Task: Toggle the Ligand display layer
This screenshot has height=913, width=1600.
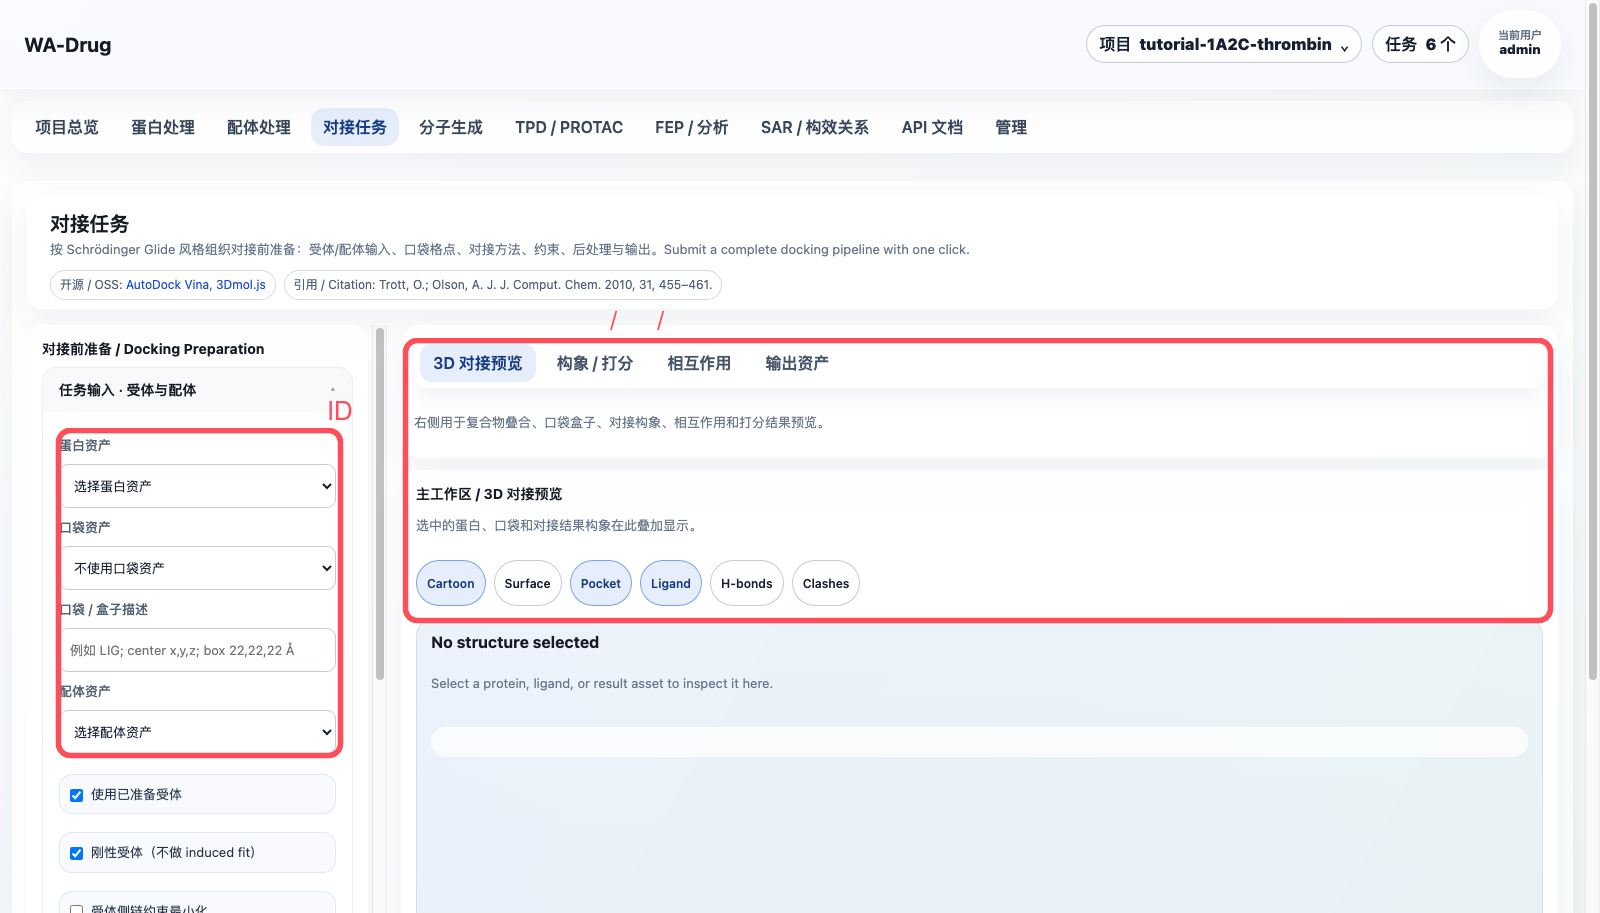Action: pyautogui.click(x=670, y=583)
